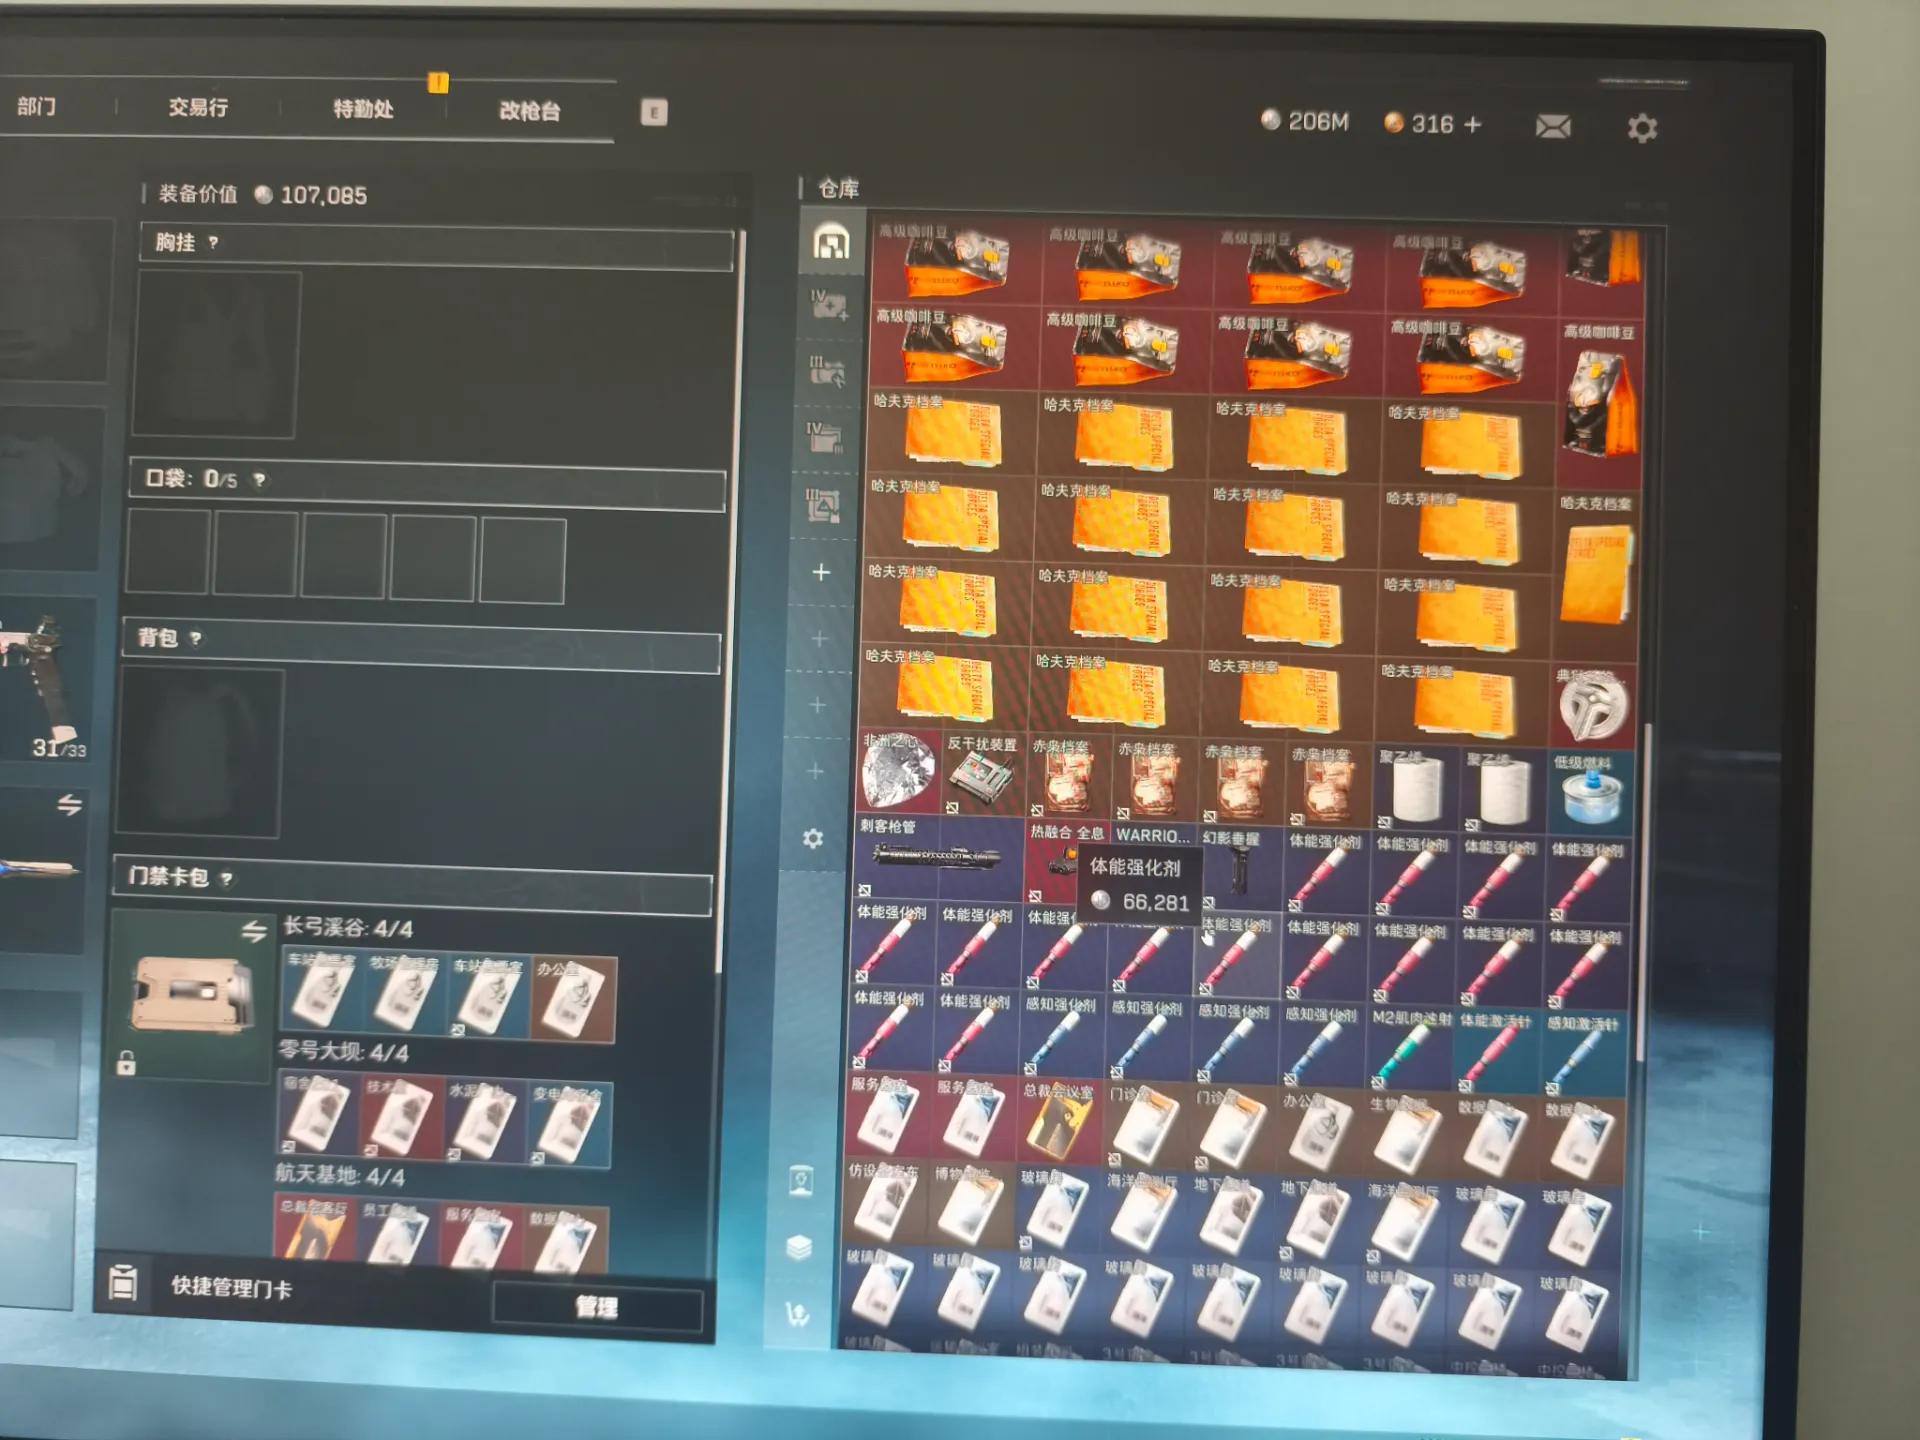Select the 办公室 keycard in warehouse

pos(1320,1133)
